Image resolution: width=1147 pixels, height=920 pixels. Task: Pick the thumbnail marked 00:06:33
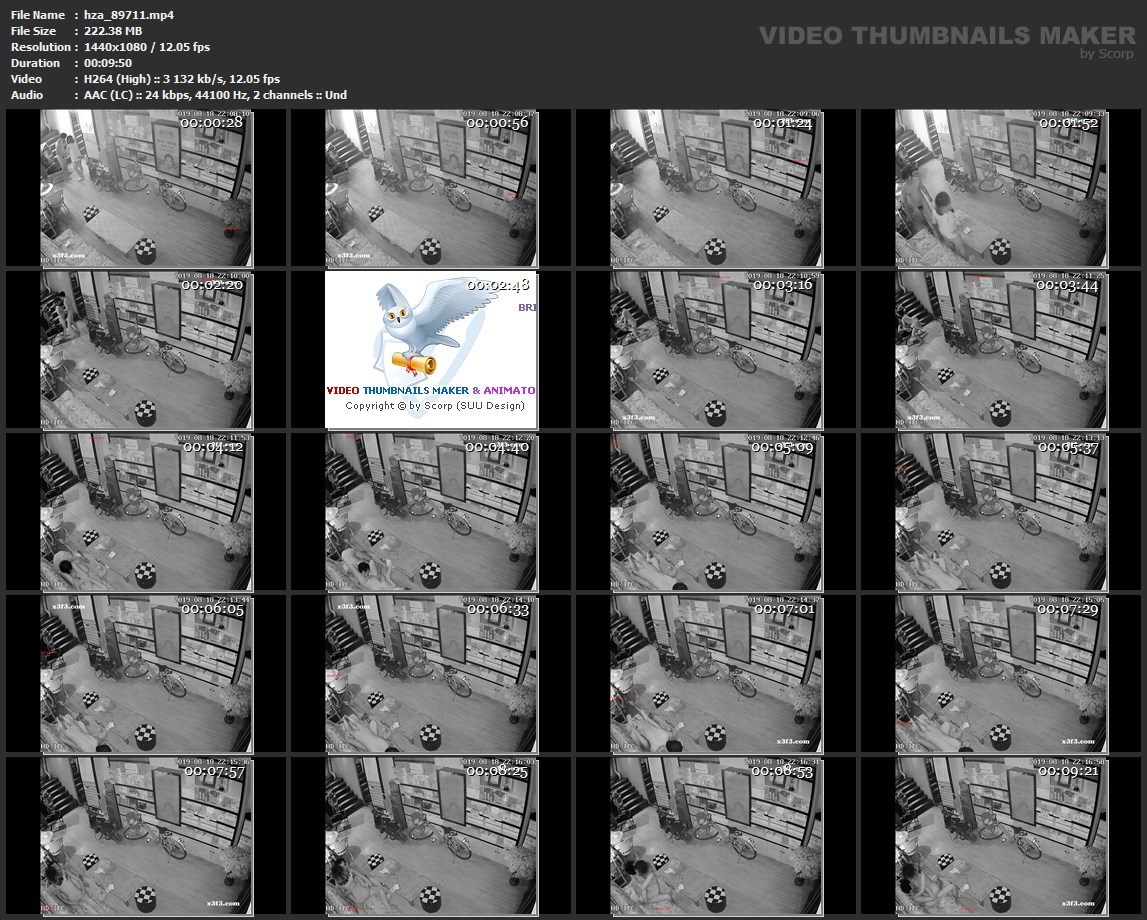431,674
